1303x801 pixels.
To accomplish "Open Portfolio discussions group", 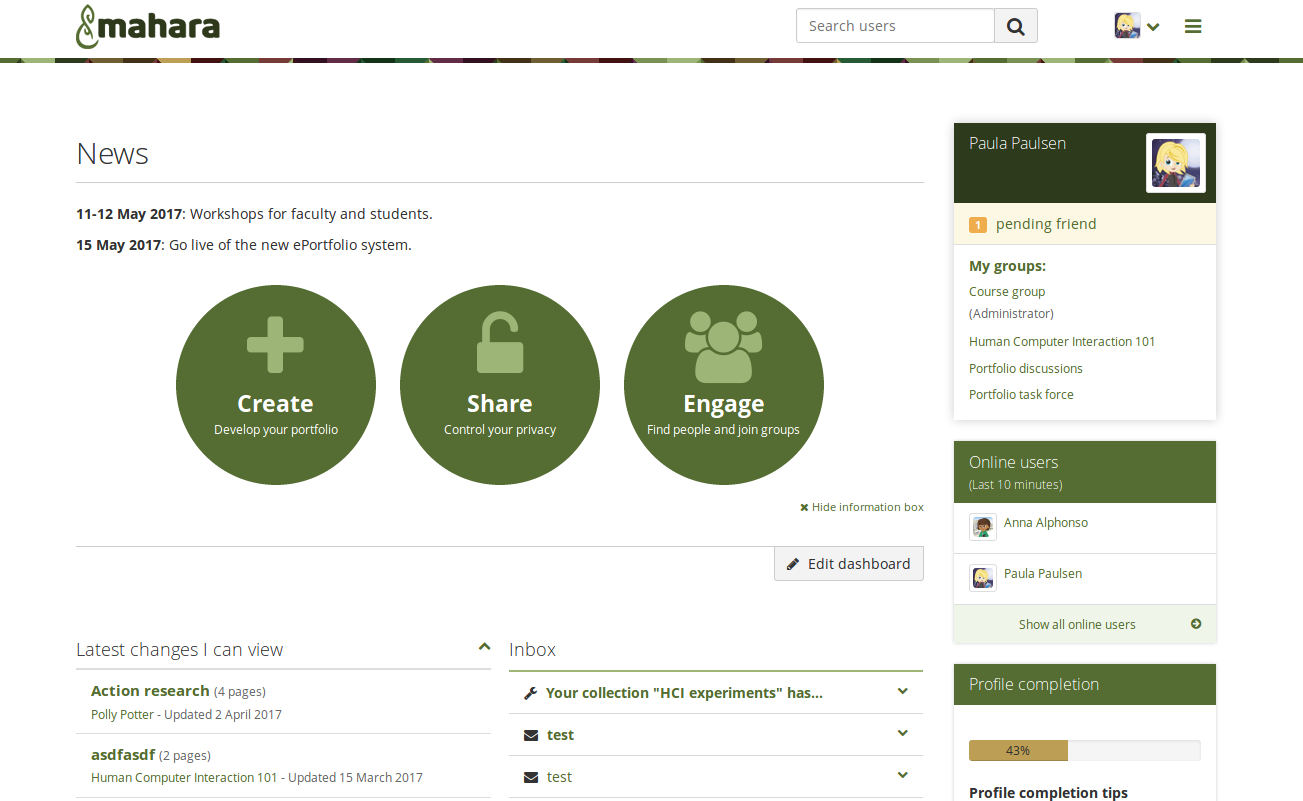I will [x=1026, y=369].
